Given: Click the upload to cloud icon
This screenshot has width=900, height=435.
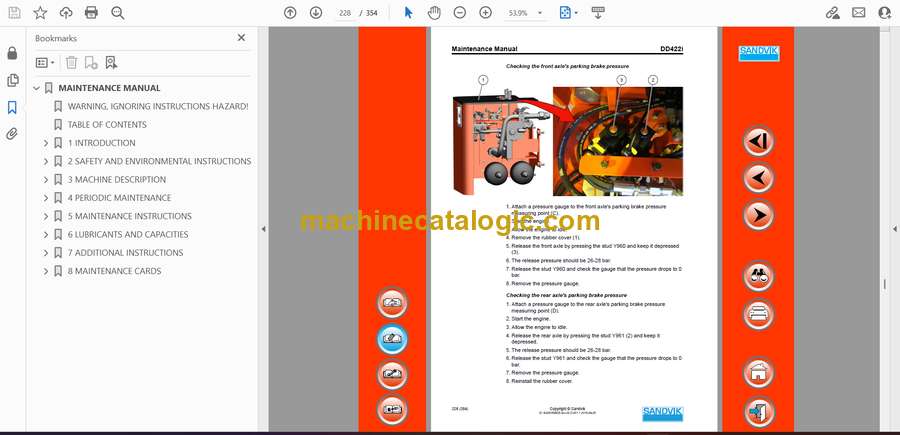Looking at the screenshot, I should (66, 13).
